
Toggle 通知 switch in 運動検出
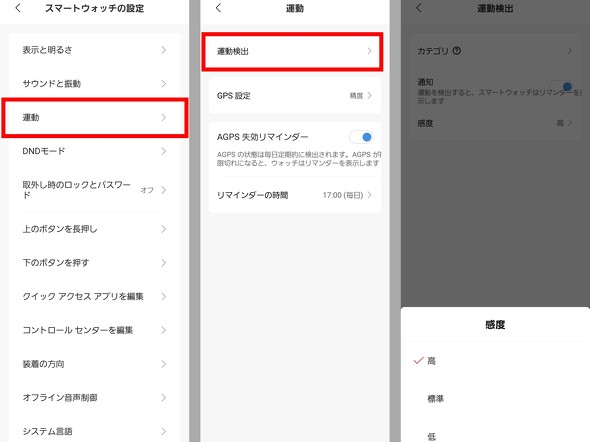[x=561, y=87]
